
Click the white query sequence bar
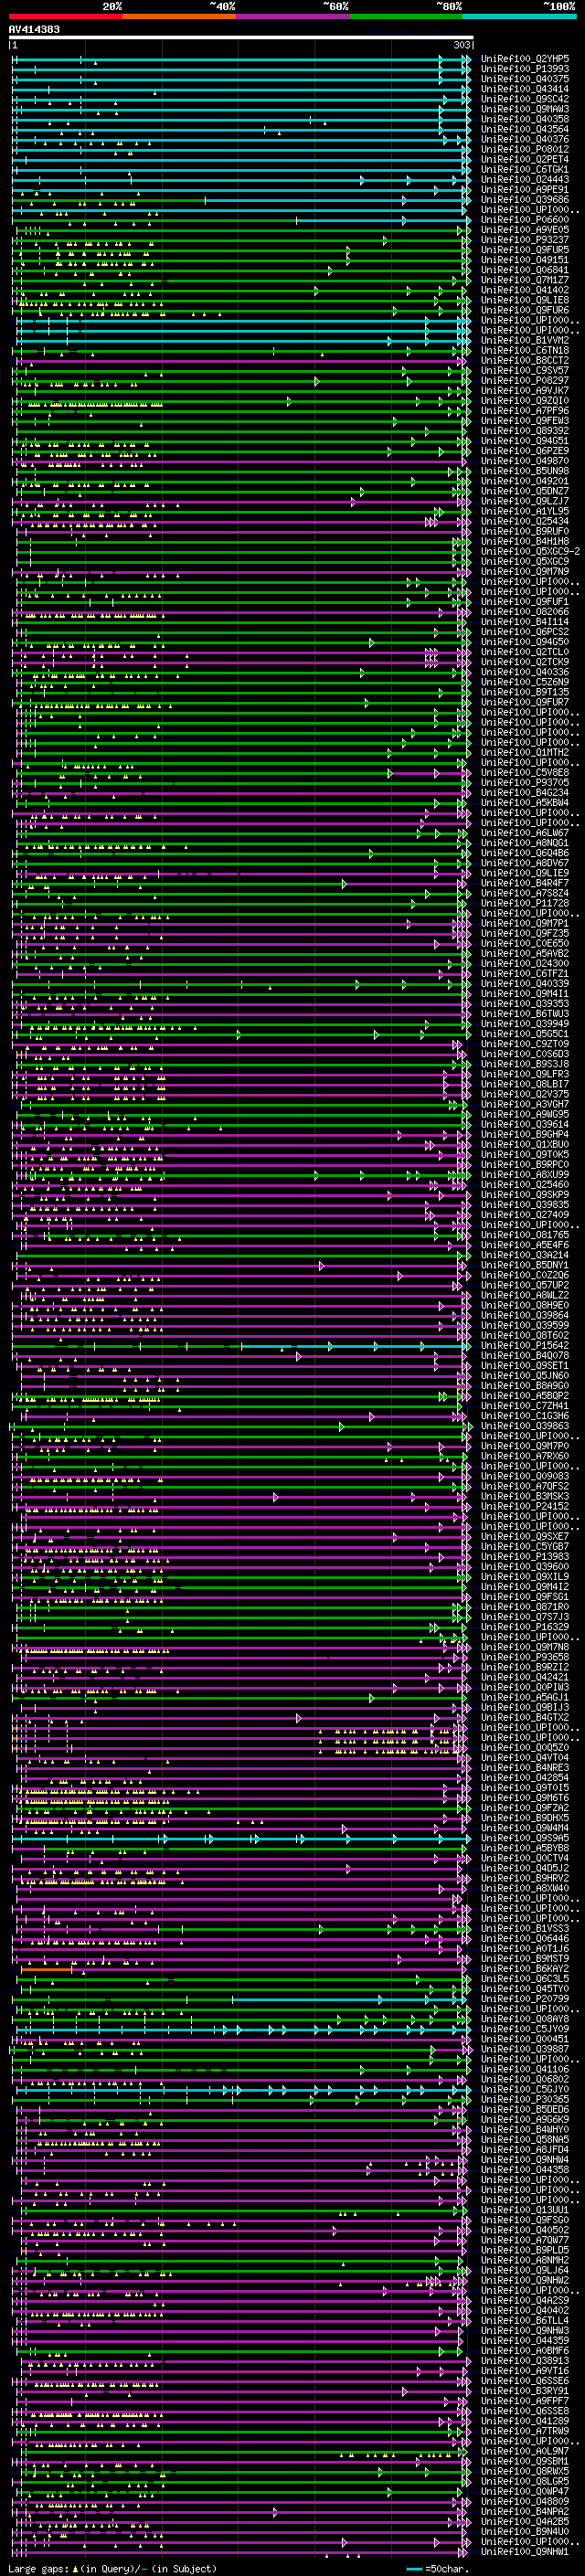click(241, 37)
